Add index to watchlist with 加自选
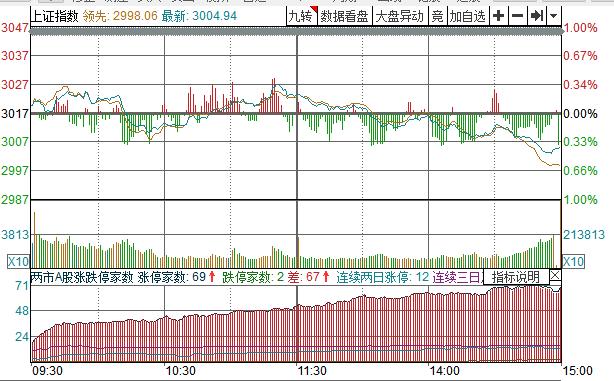614x381 pixels. (x=468, y=16)
